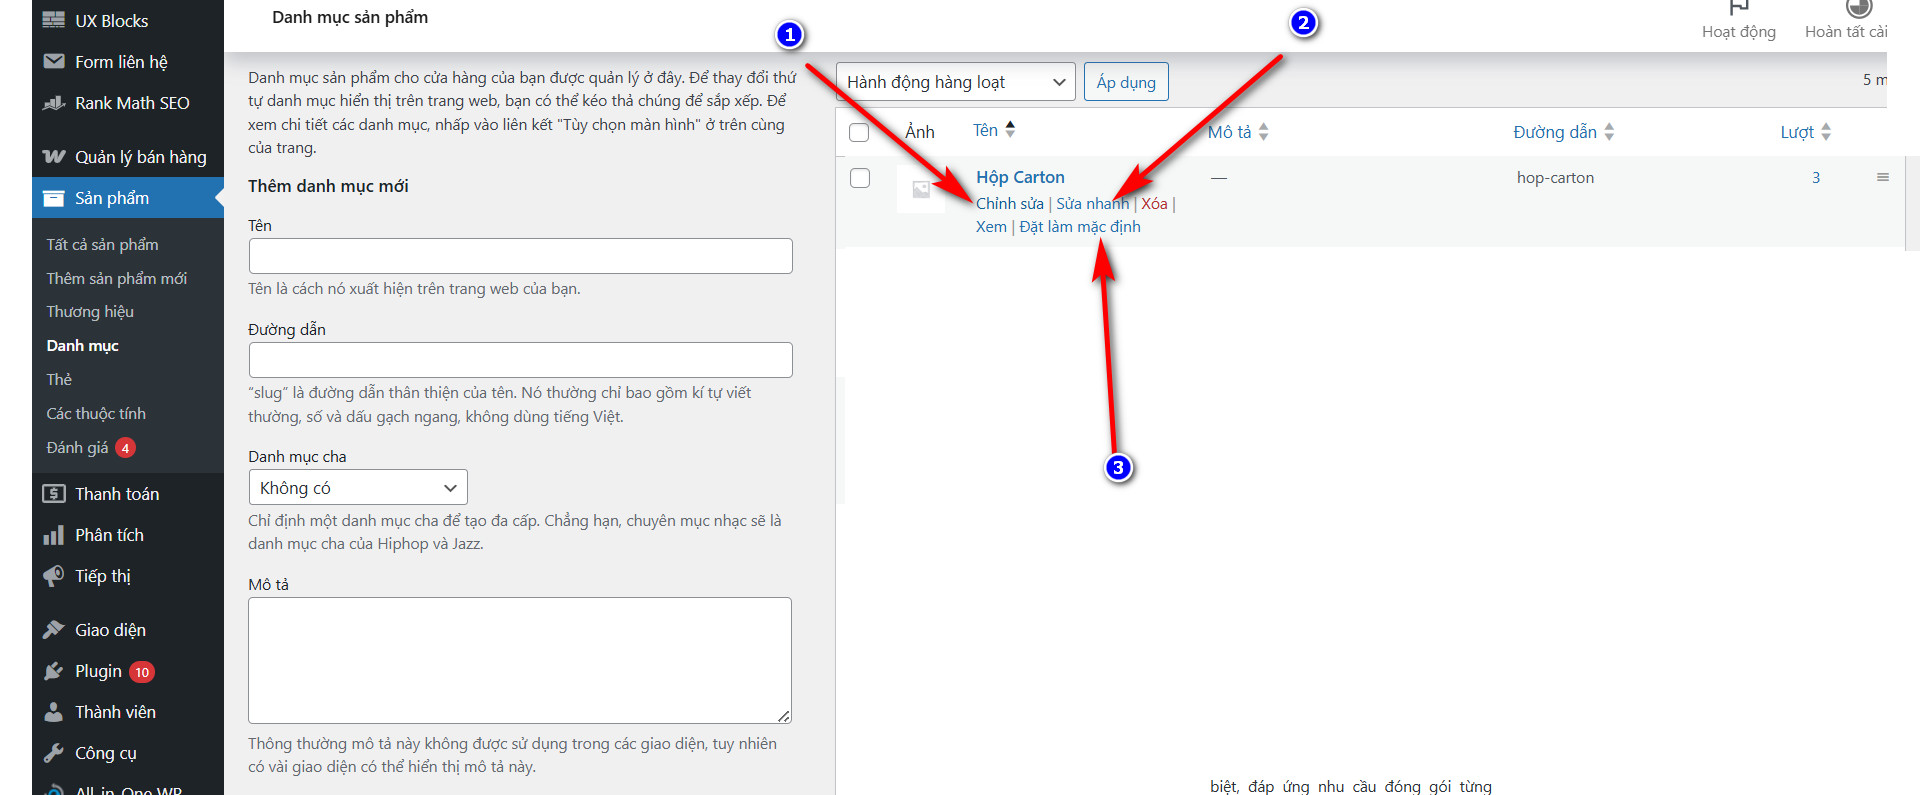This screenshot has width=1920, height=795.
Task: Click the Hộp Carton placeholder thumbnail
Action: 921,189
